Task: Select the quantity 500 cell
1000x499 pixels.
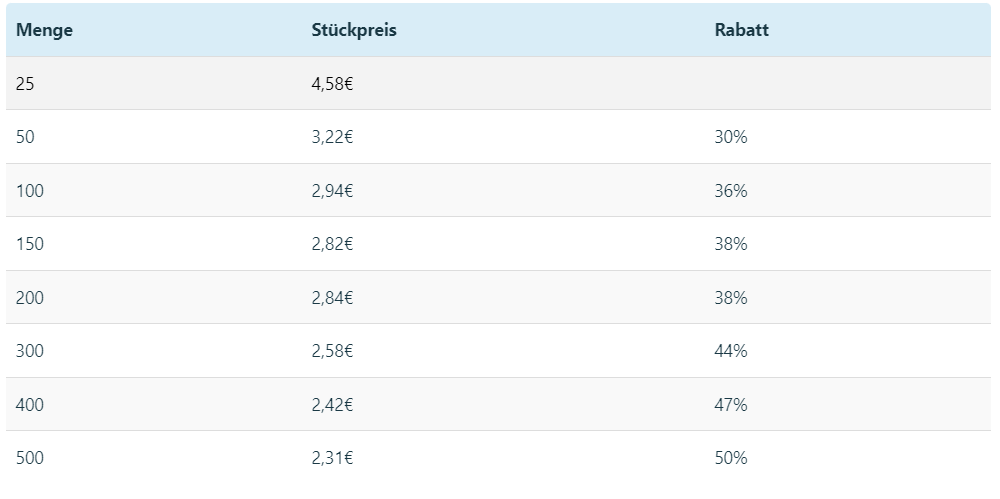Action: 30,458
